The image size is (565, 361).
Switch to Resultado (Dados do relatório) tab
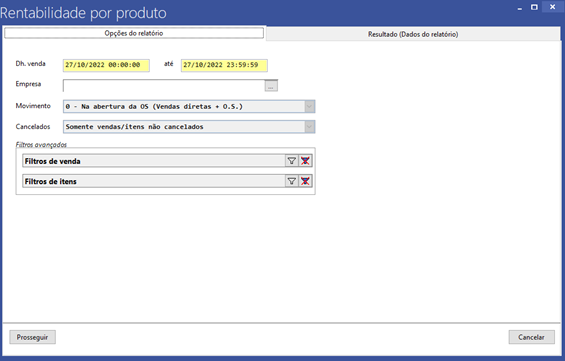click(413, 34)
